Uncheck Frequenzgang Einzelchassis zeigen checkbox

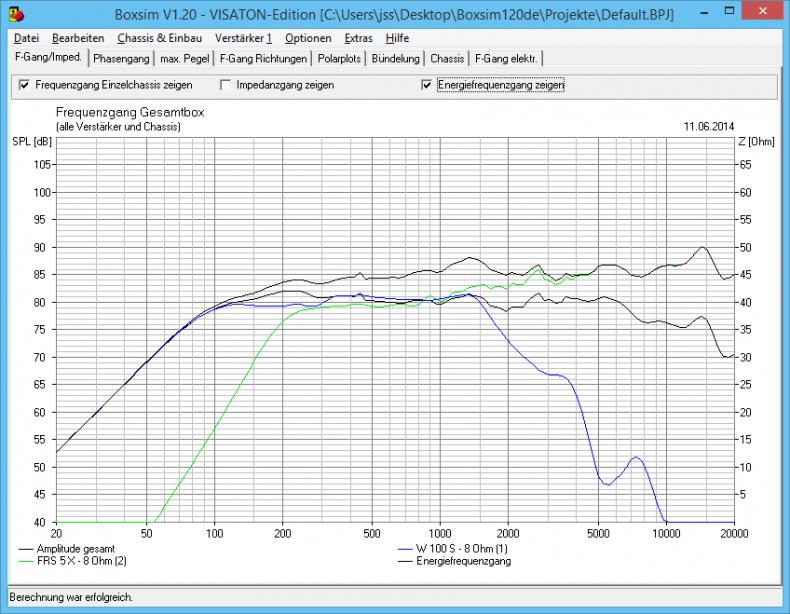(25, 86)
